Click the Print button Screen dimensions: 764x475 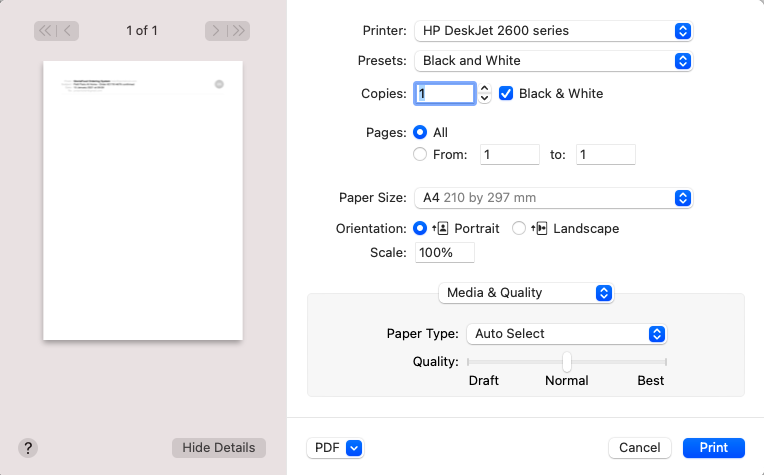click(714, 448)
